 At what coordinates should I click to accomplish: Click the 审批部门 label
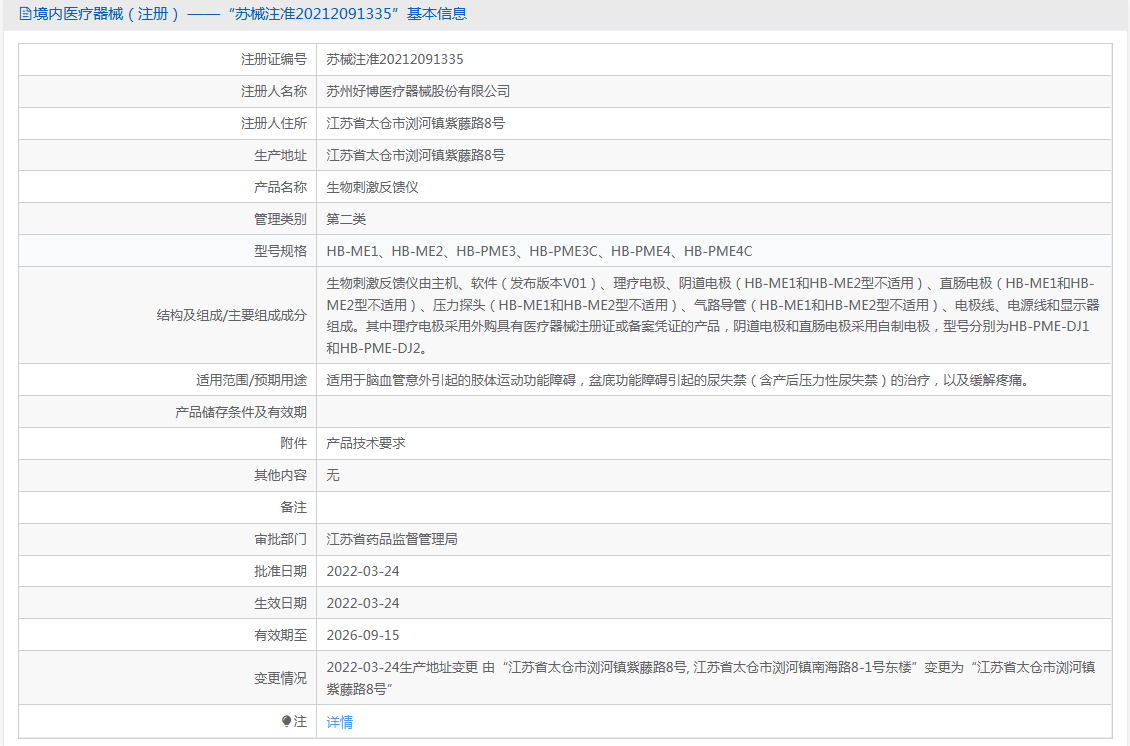tap(280, 539)
